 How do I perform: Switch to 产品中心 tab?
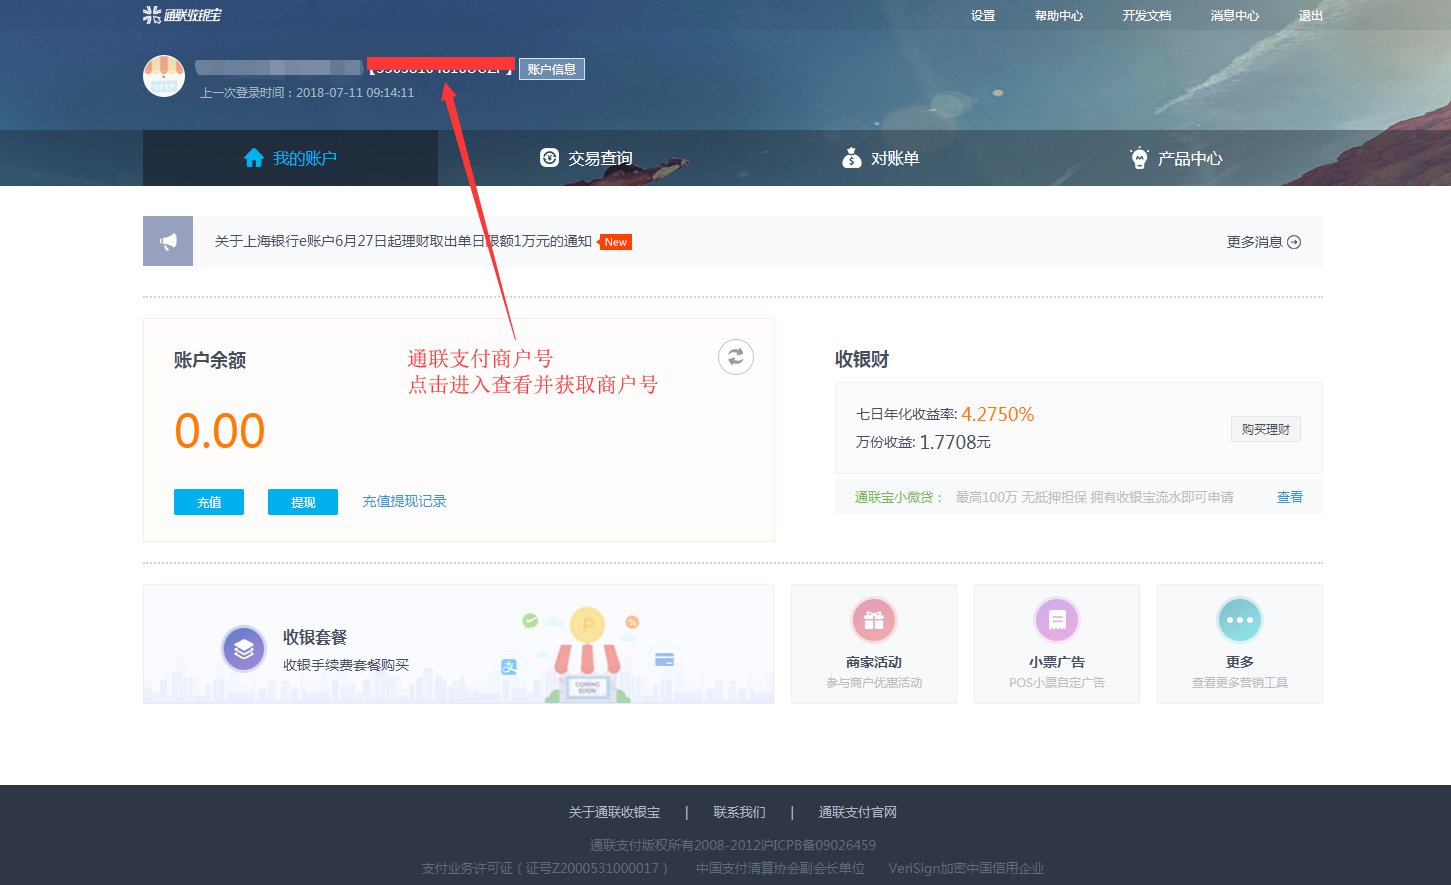[1176, 158]
